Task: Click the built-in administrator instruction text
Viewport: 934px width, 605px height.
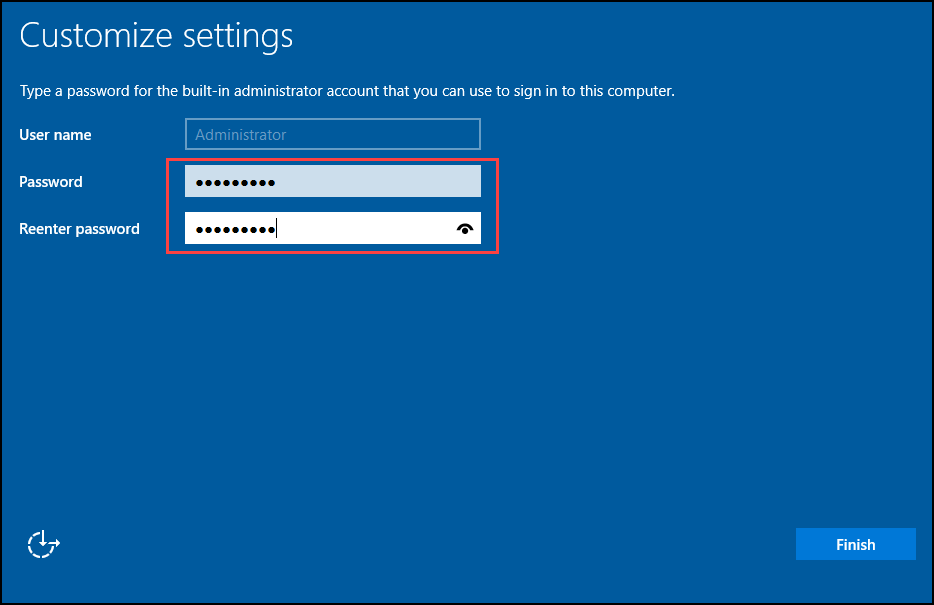Action: (x=347, y=91)
